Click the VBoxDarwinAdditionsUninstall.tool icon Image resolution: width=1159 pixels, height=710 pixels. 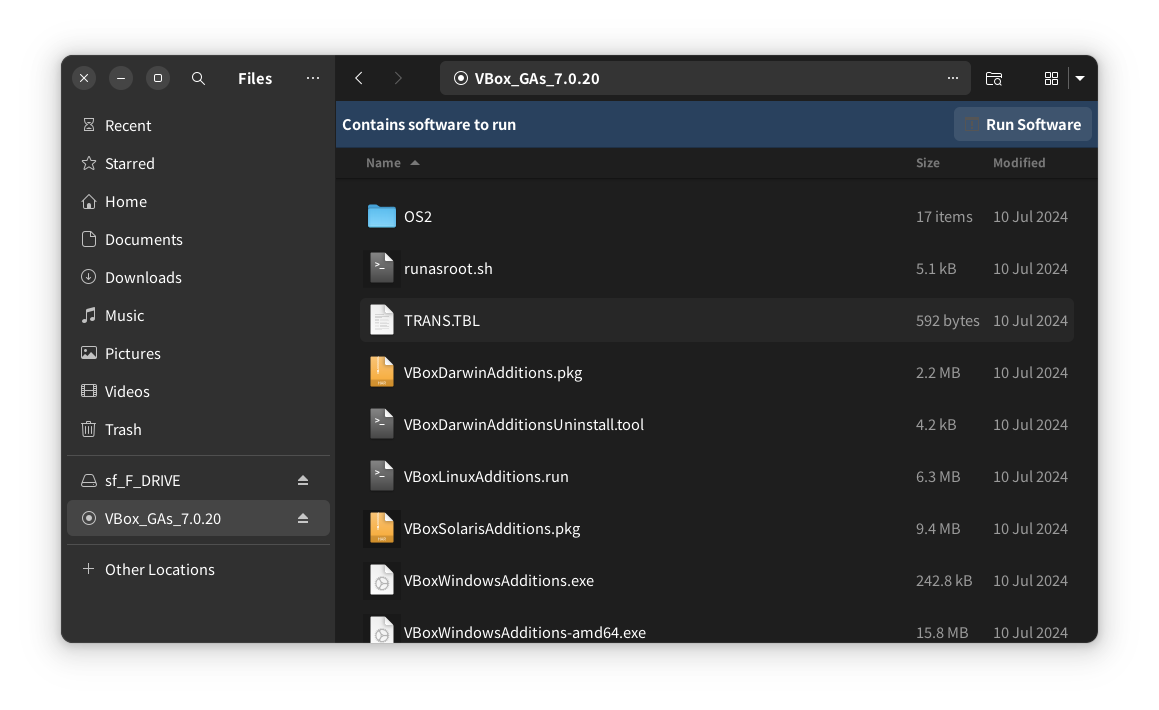(x=381, y=425)
